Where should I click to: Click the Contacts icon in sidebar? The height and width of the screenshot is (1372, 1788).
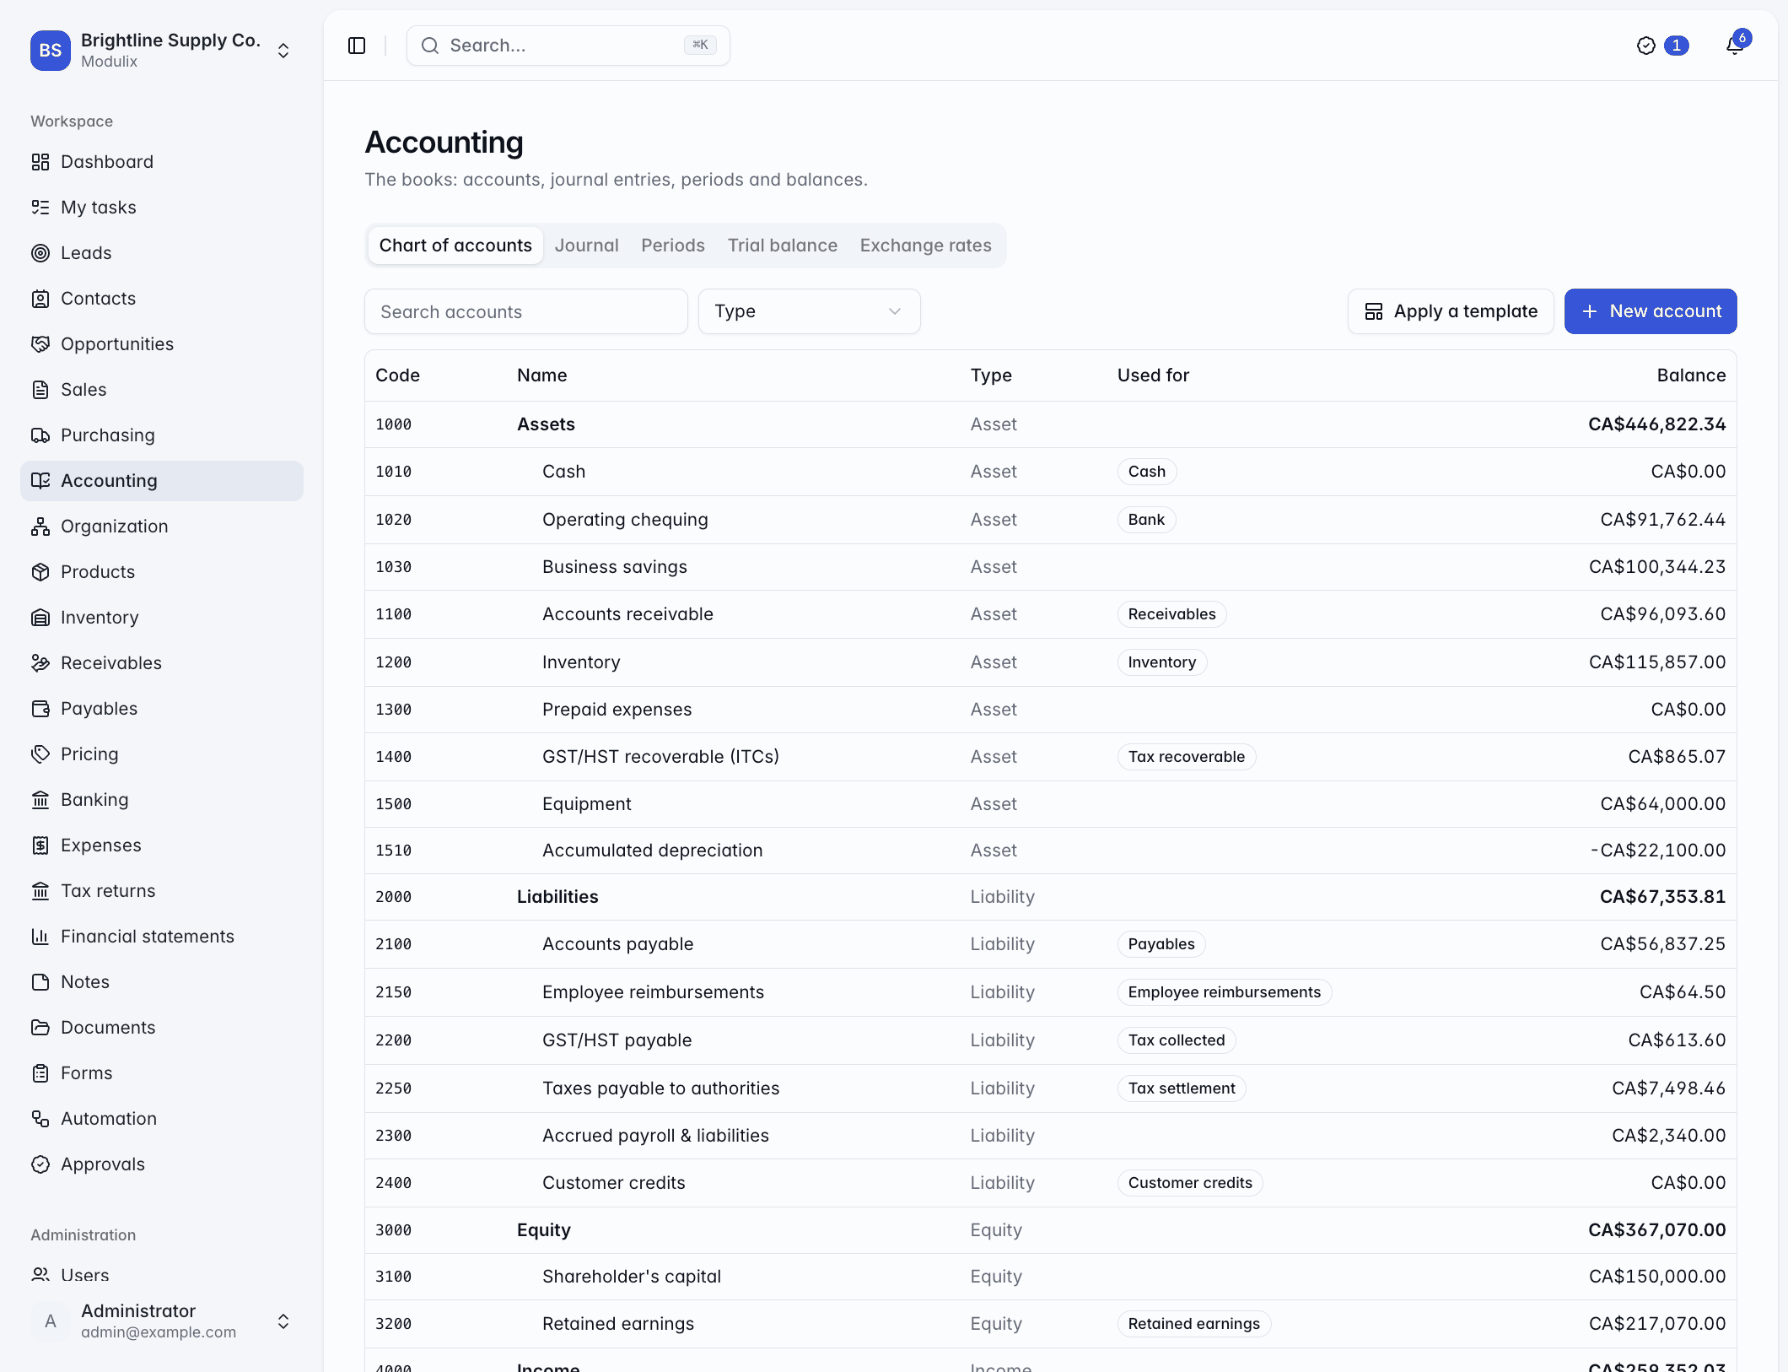(x=40, y=298)
